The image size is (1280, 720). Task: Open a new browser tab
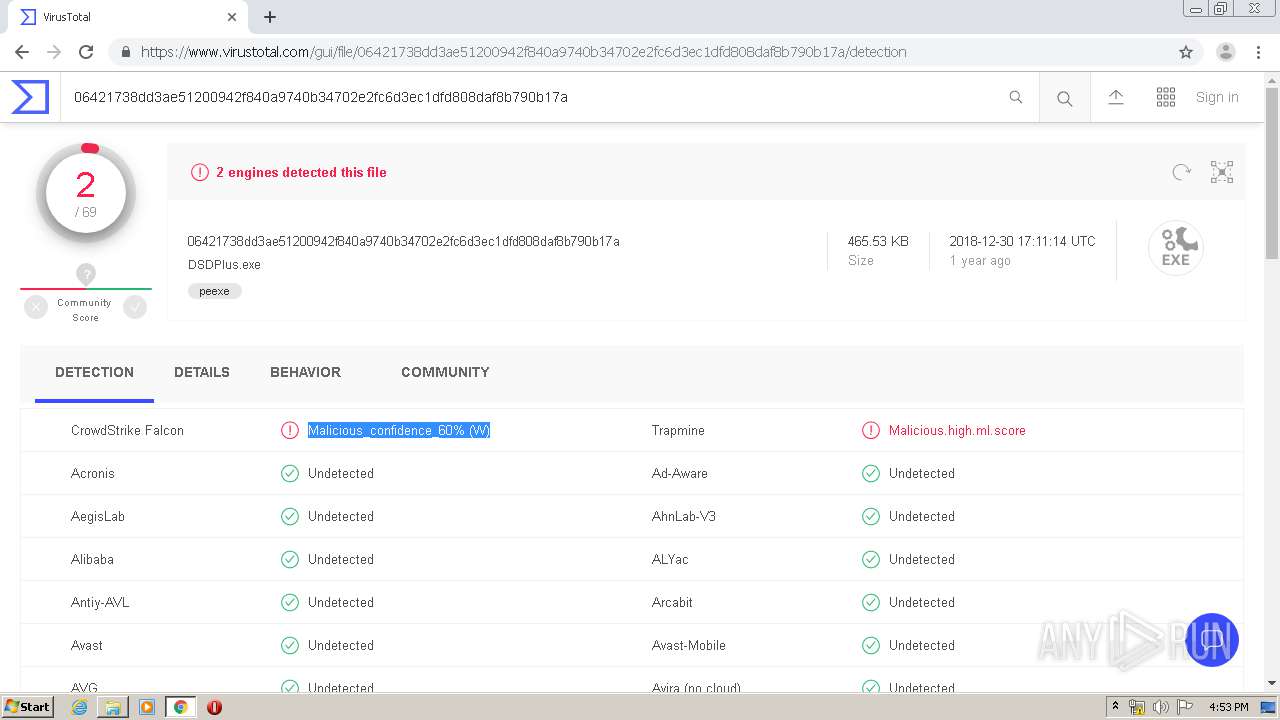click(x=270, y=17)
